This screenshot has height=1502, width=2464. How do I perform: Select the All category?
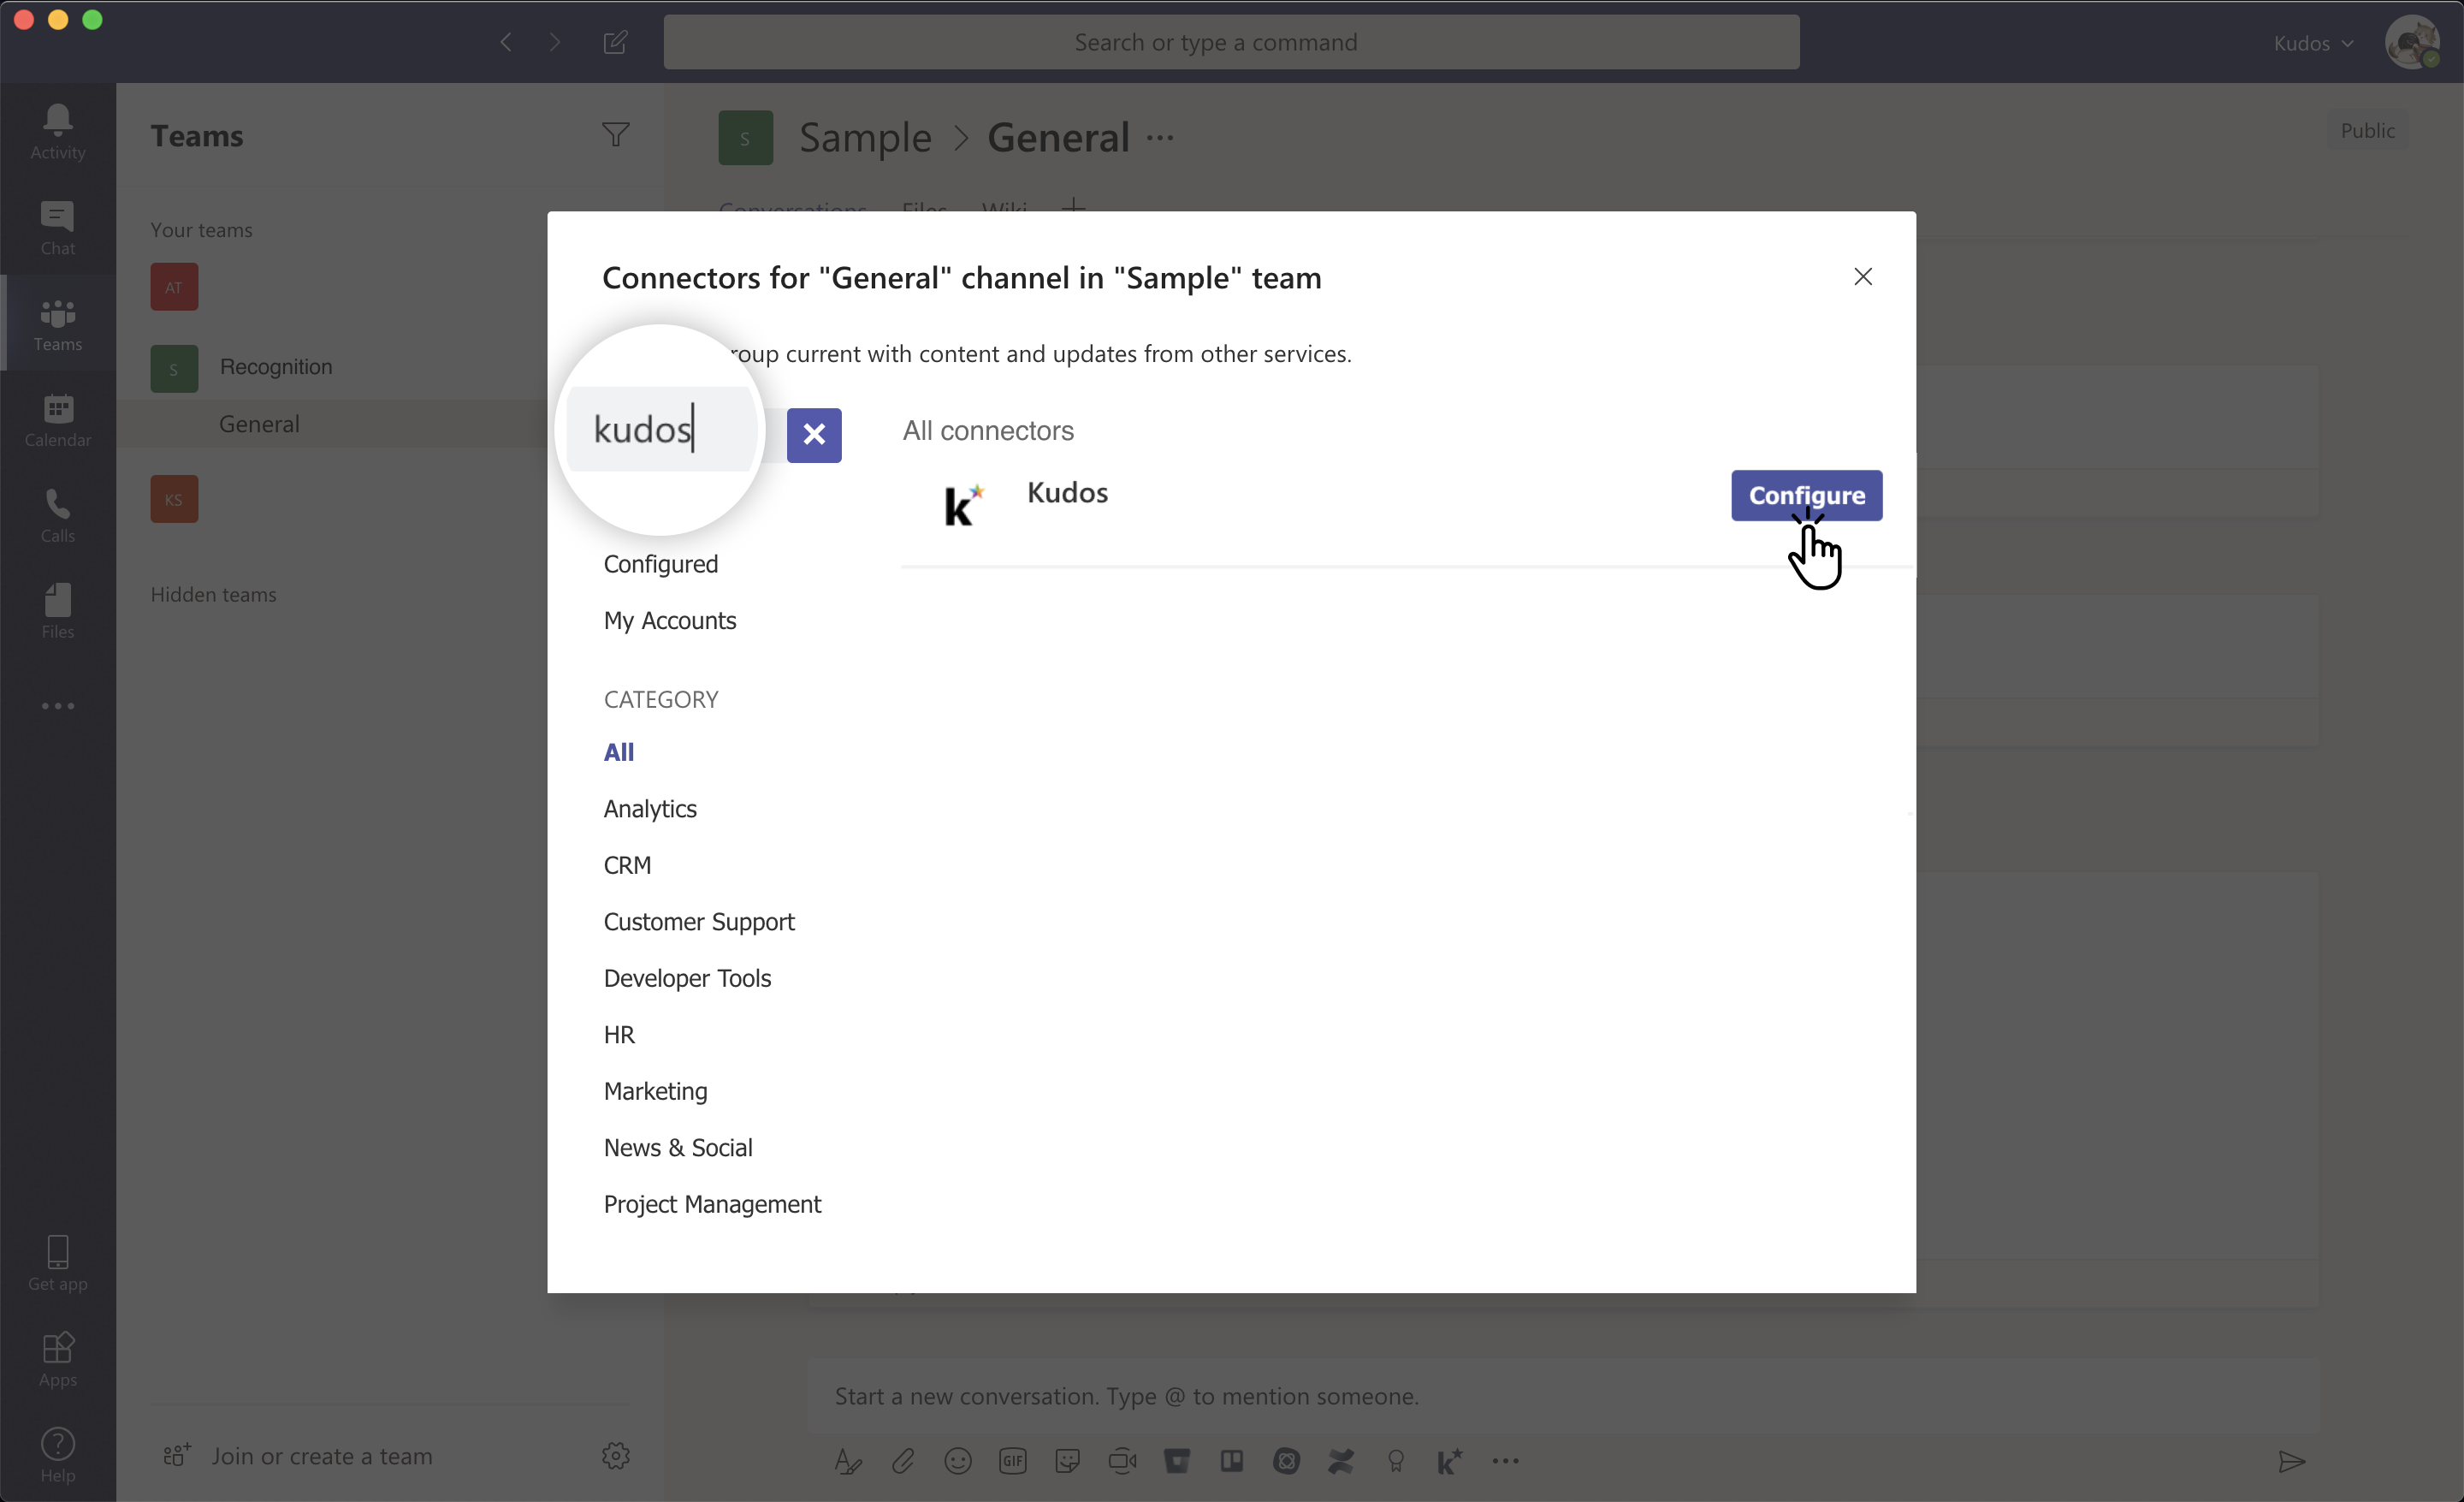pos(619,752)
